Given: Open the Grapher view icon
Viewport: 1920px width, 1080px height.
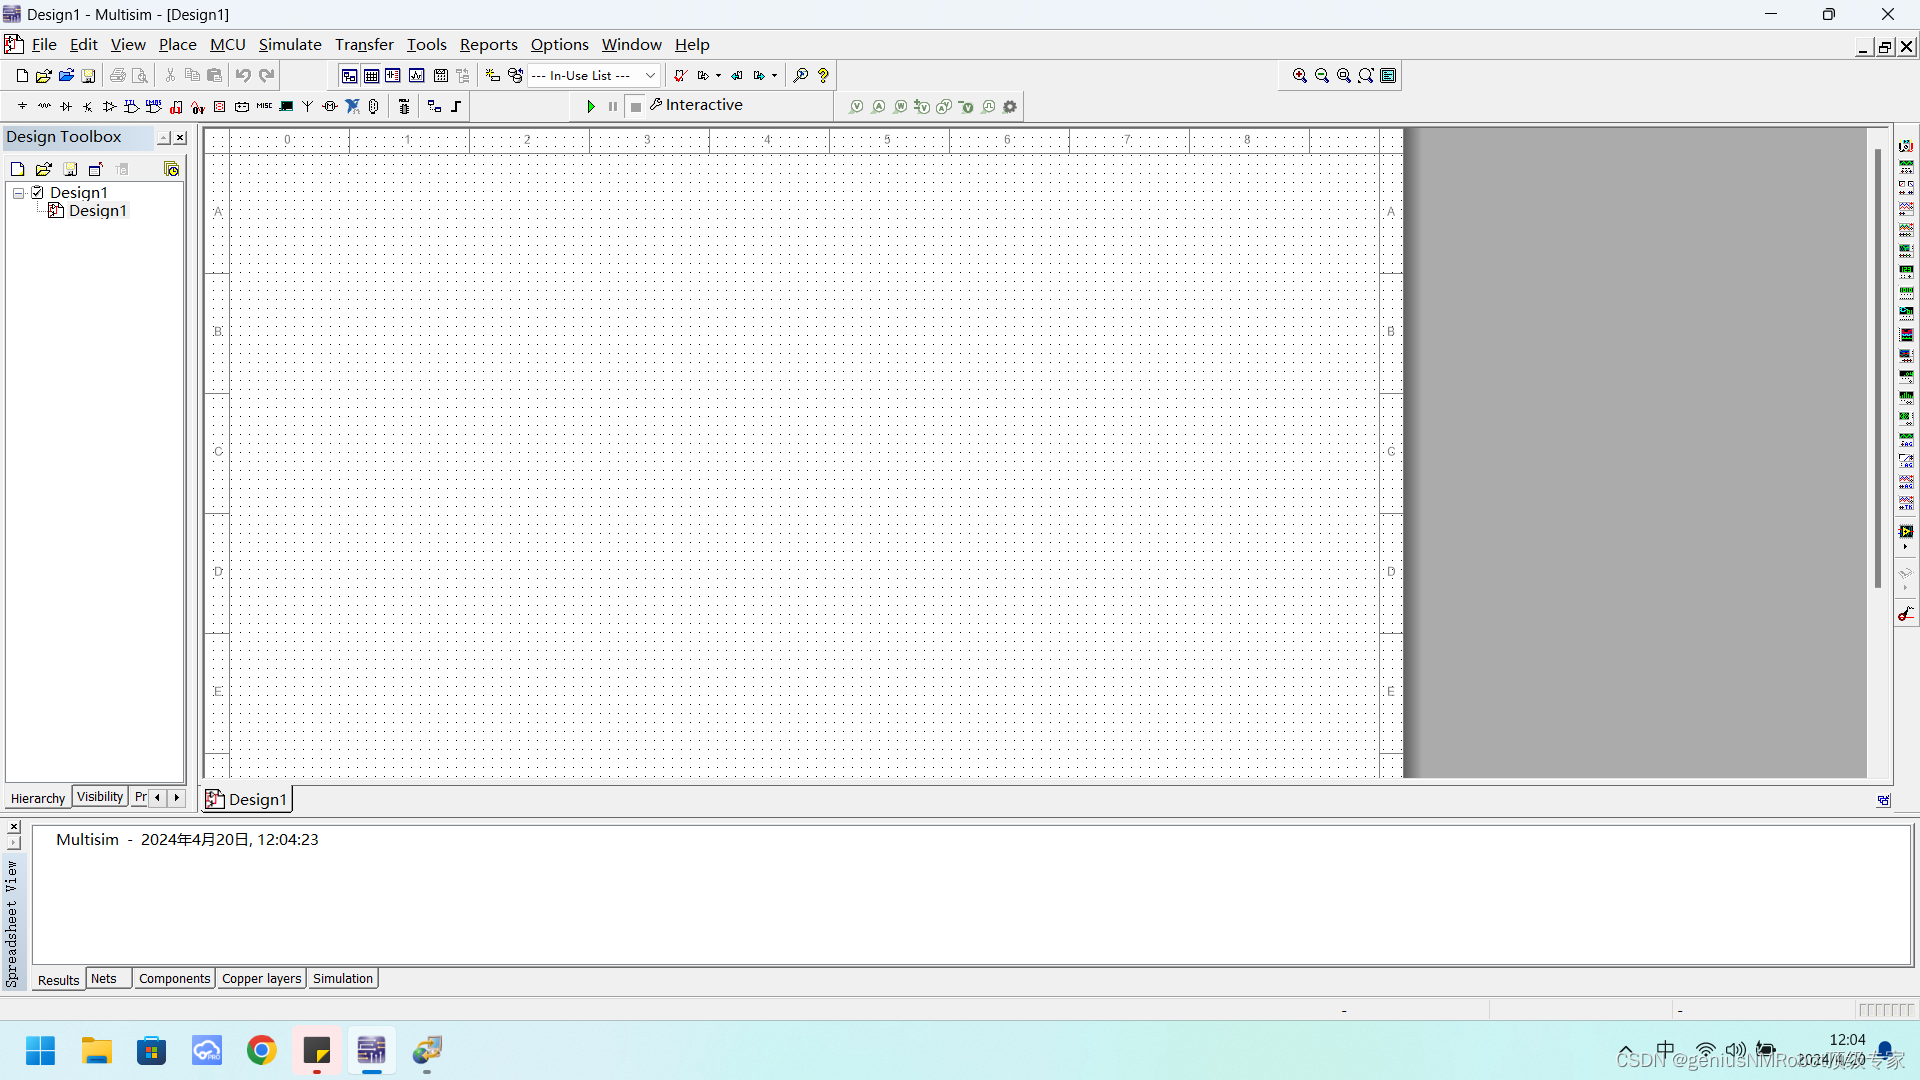Looking at the screenshot, I should [x=417, y=76].
